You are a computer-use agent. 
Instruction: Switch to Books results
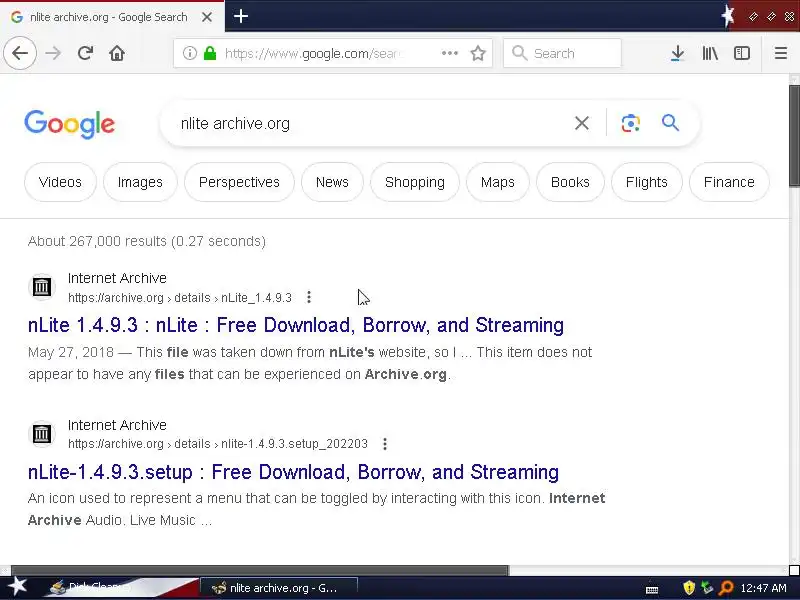(x=570, y=182)
